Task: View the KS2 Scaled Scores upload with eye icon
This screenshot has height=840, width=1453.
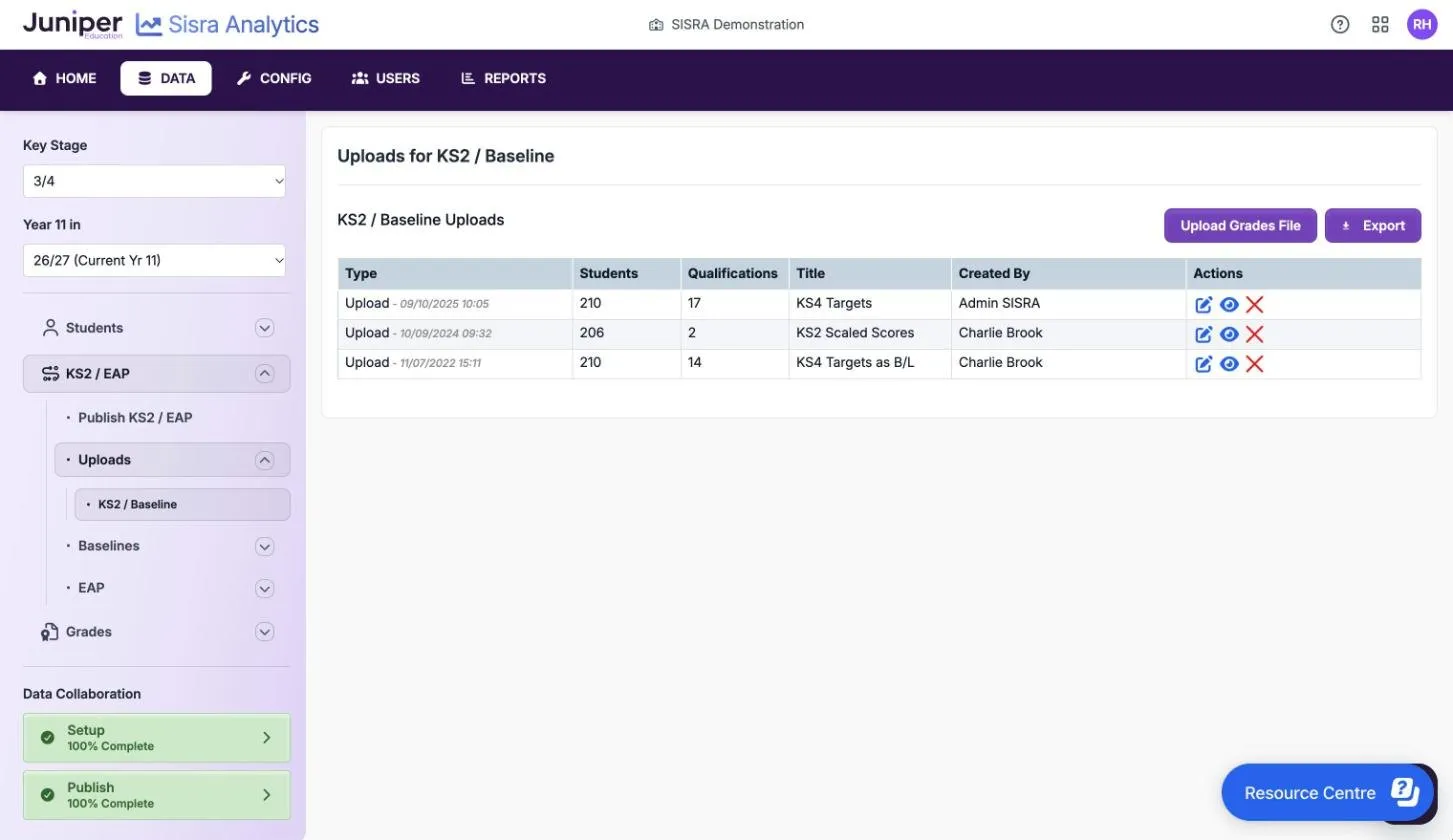Action: 1229,334
